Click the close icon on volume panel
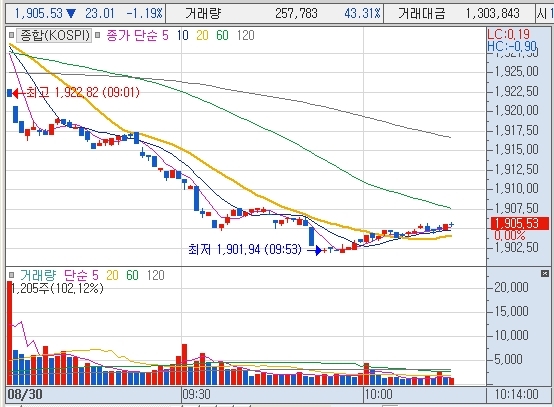This screenshot has width=554, height=407. [x=545, y=273]
